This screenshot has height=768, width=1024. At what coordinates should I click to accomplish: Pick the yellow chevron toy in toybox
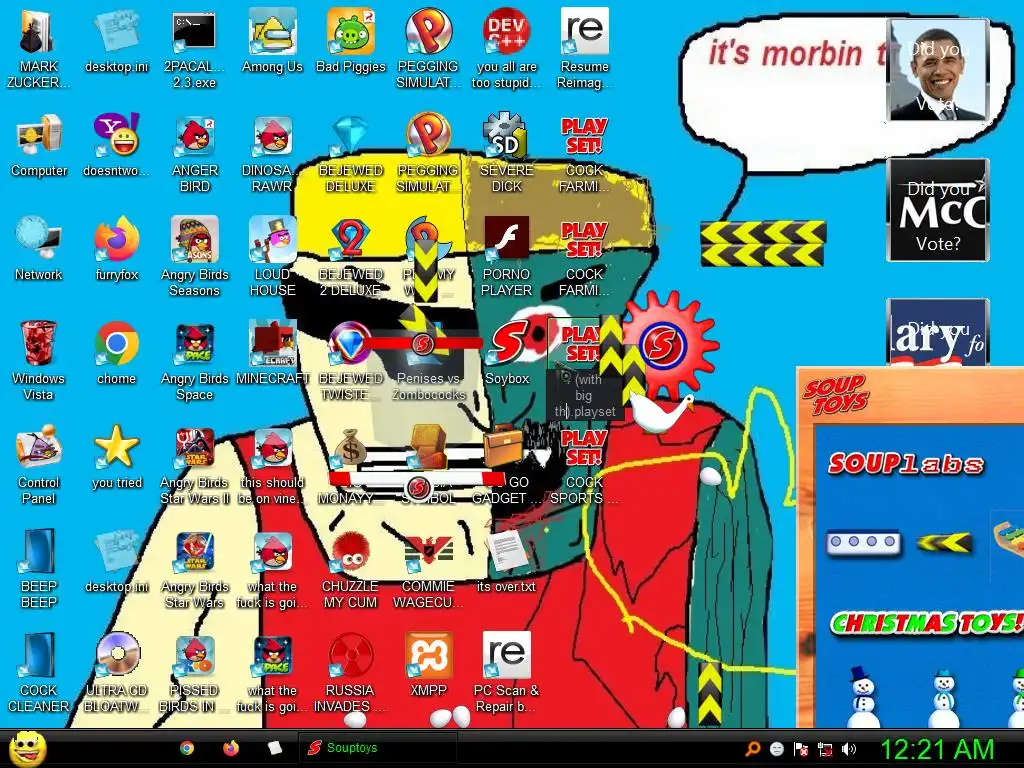coord(944,542)
